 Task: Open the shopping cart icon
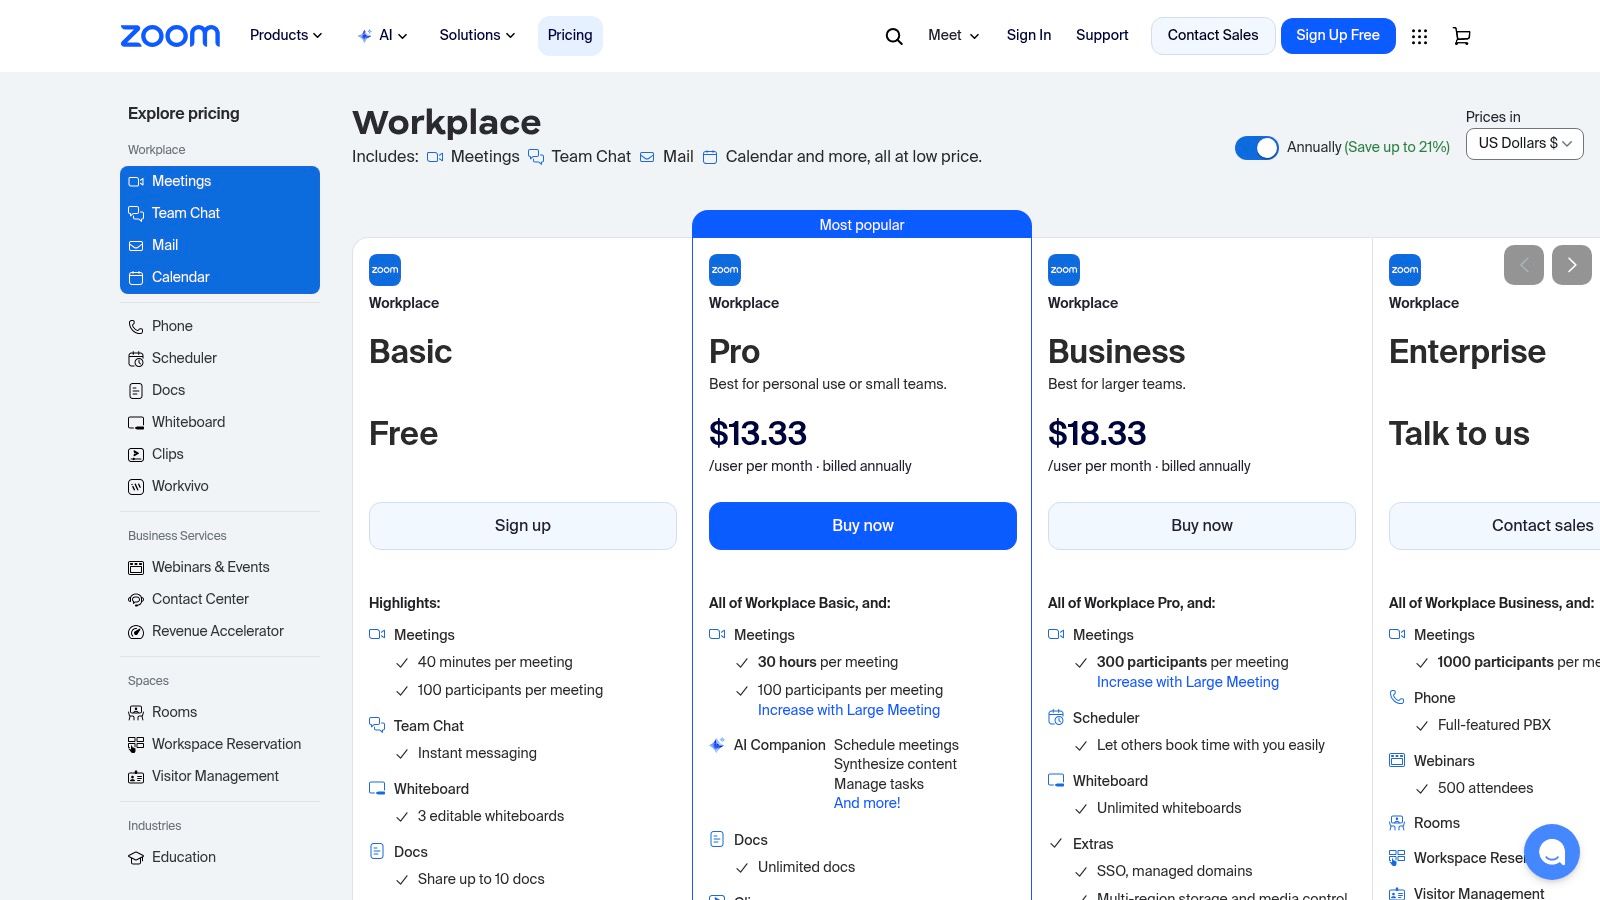(1461, 36)
